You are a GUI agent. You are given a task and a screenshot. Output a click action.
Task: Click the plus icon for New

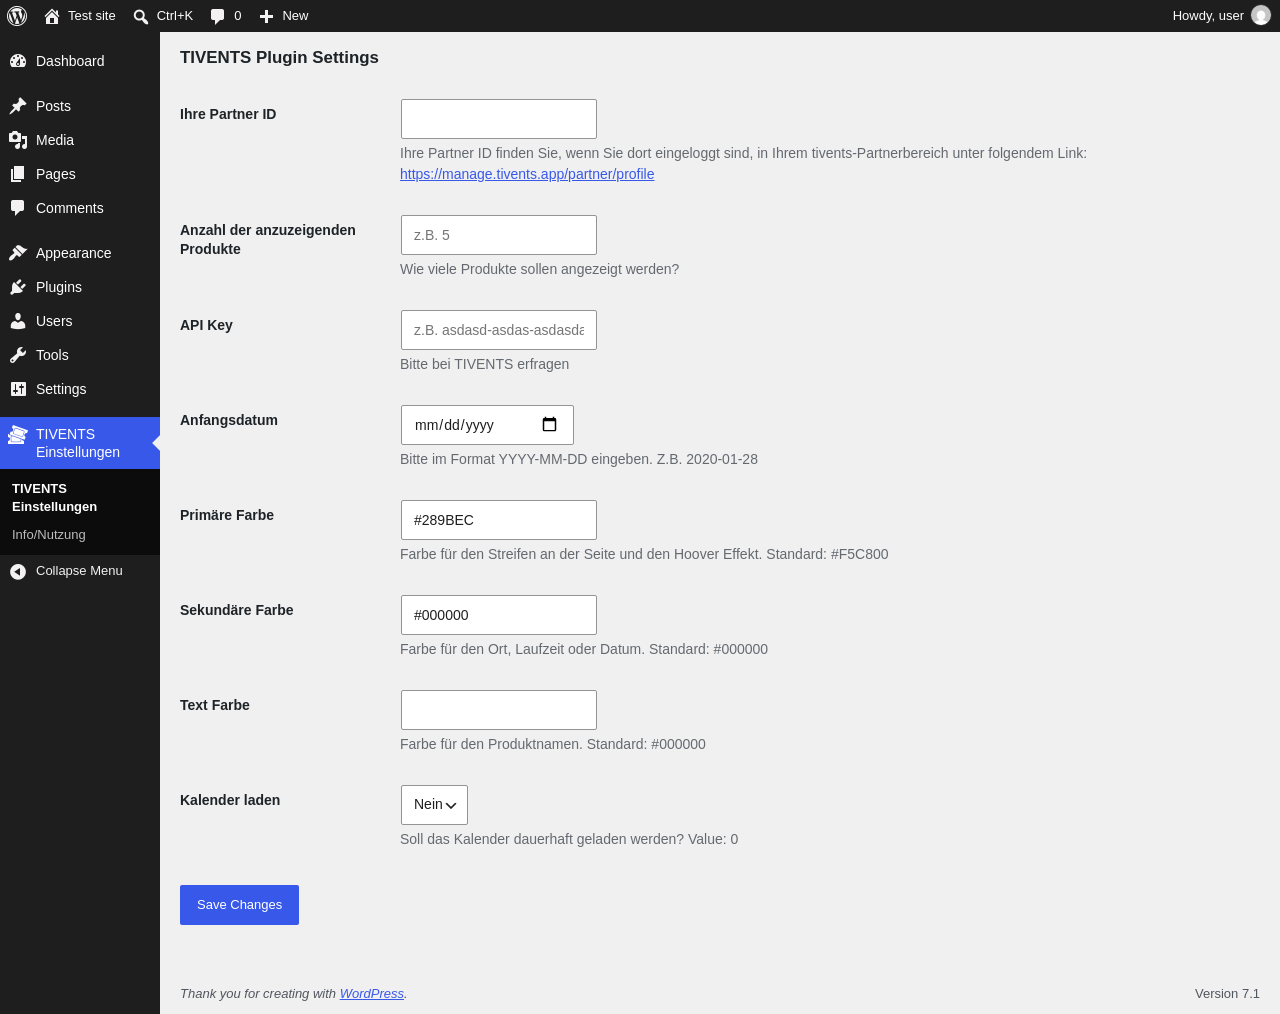point(266,16)
